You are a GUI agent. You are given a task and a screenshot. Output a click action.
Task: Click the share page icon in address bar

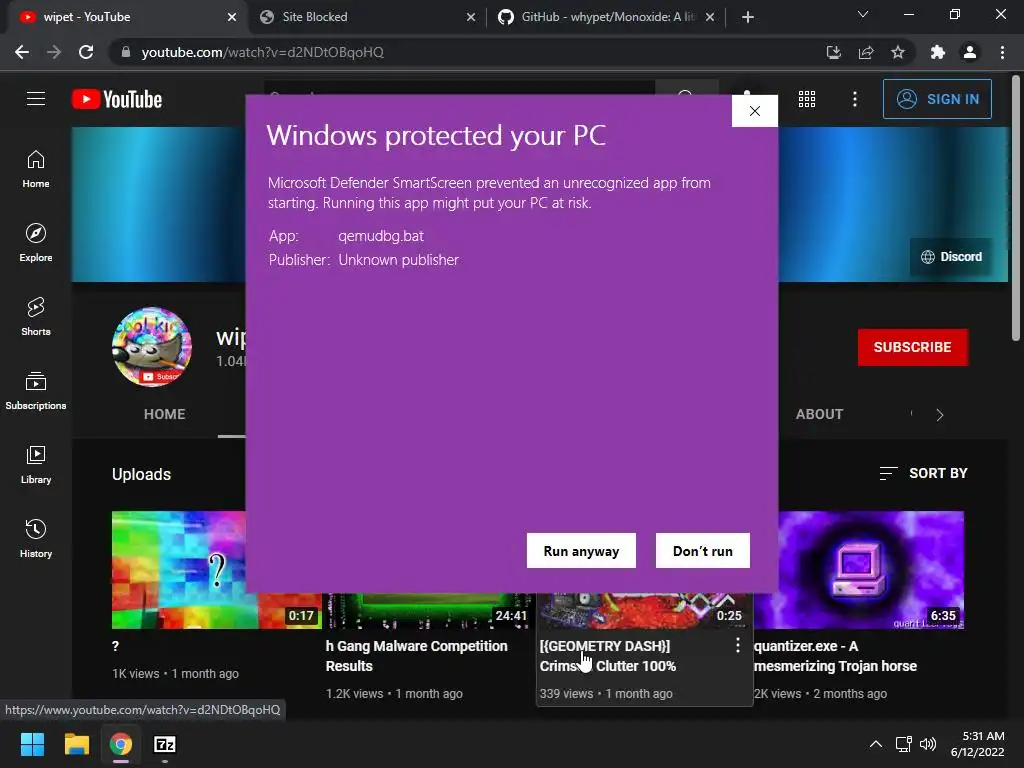pos(866,52)
